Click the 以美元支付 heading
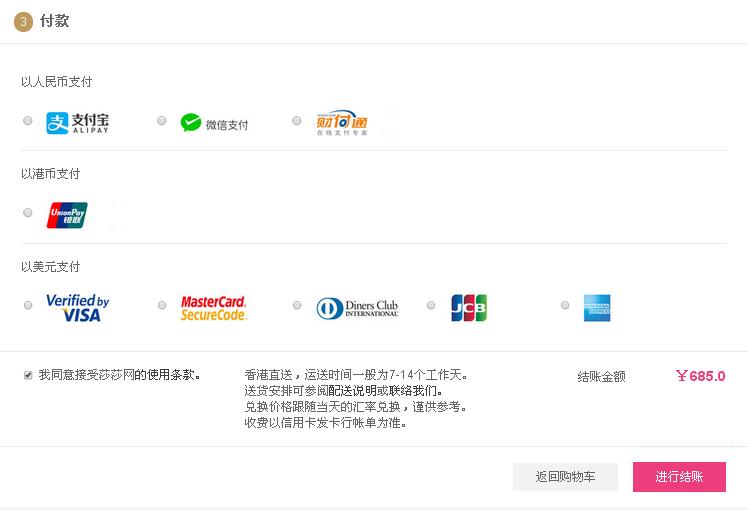Image resolution: width=748 pixels, height=510 pixels. pyautogui.click(x=50, y=267)
